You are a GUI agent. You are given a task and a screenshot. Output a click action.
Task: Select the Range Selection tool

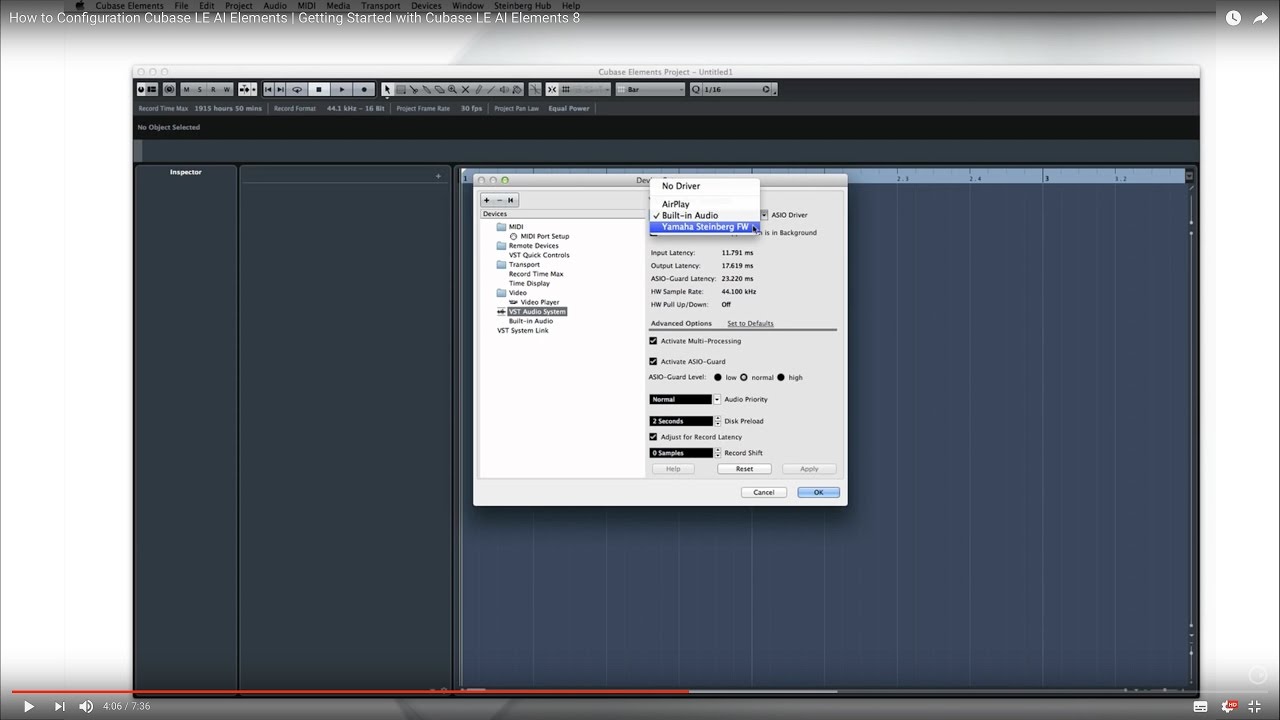click(x=401, y=89)
